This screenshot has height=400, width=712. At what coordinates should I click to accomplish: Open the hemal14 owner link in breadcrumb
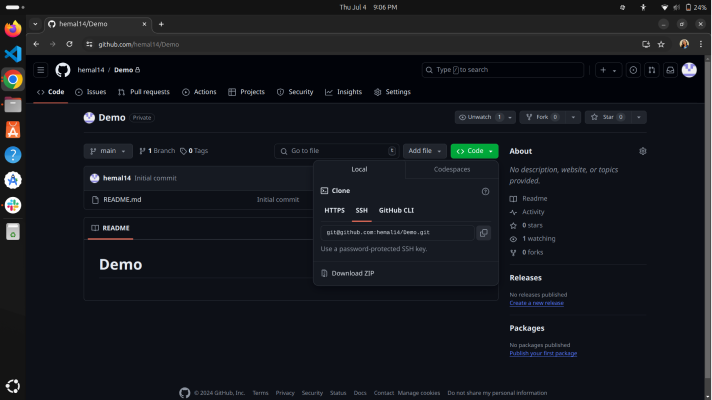click(x=91, y=70)
